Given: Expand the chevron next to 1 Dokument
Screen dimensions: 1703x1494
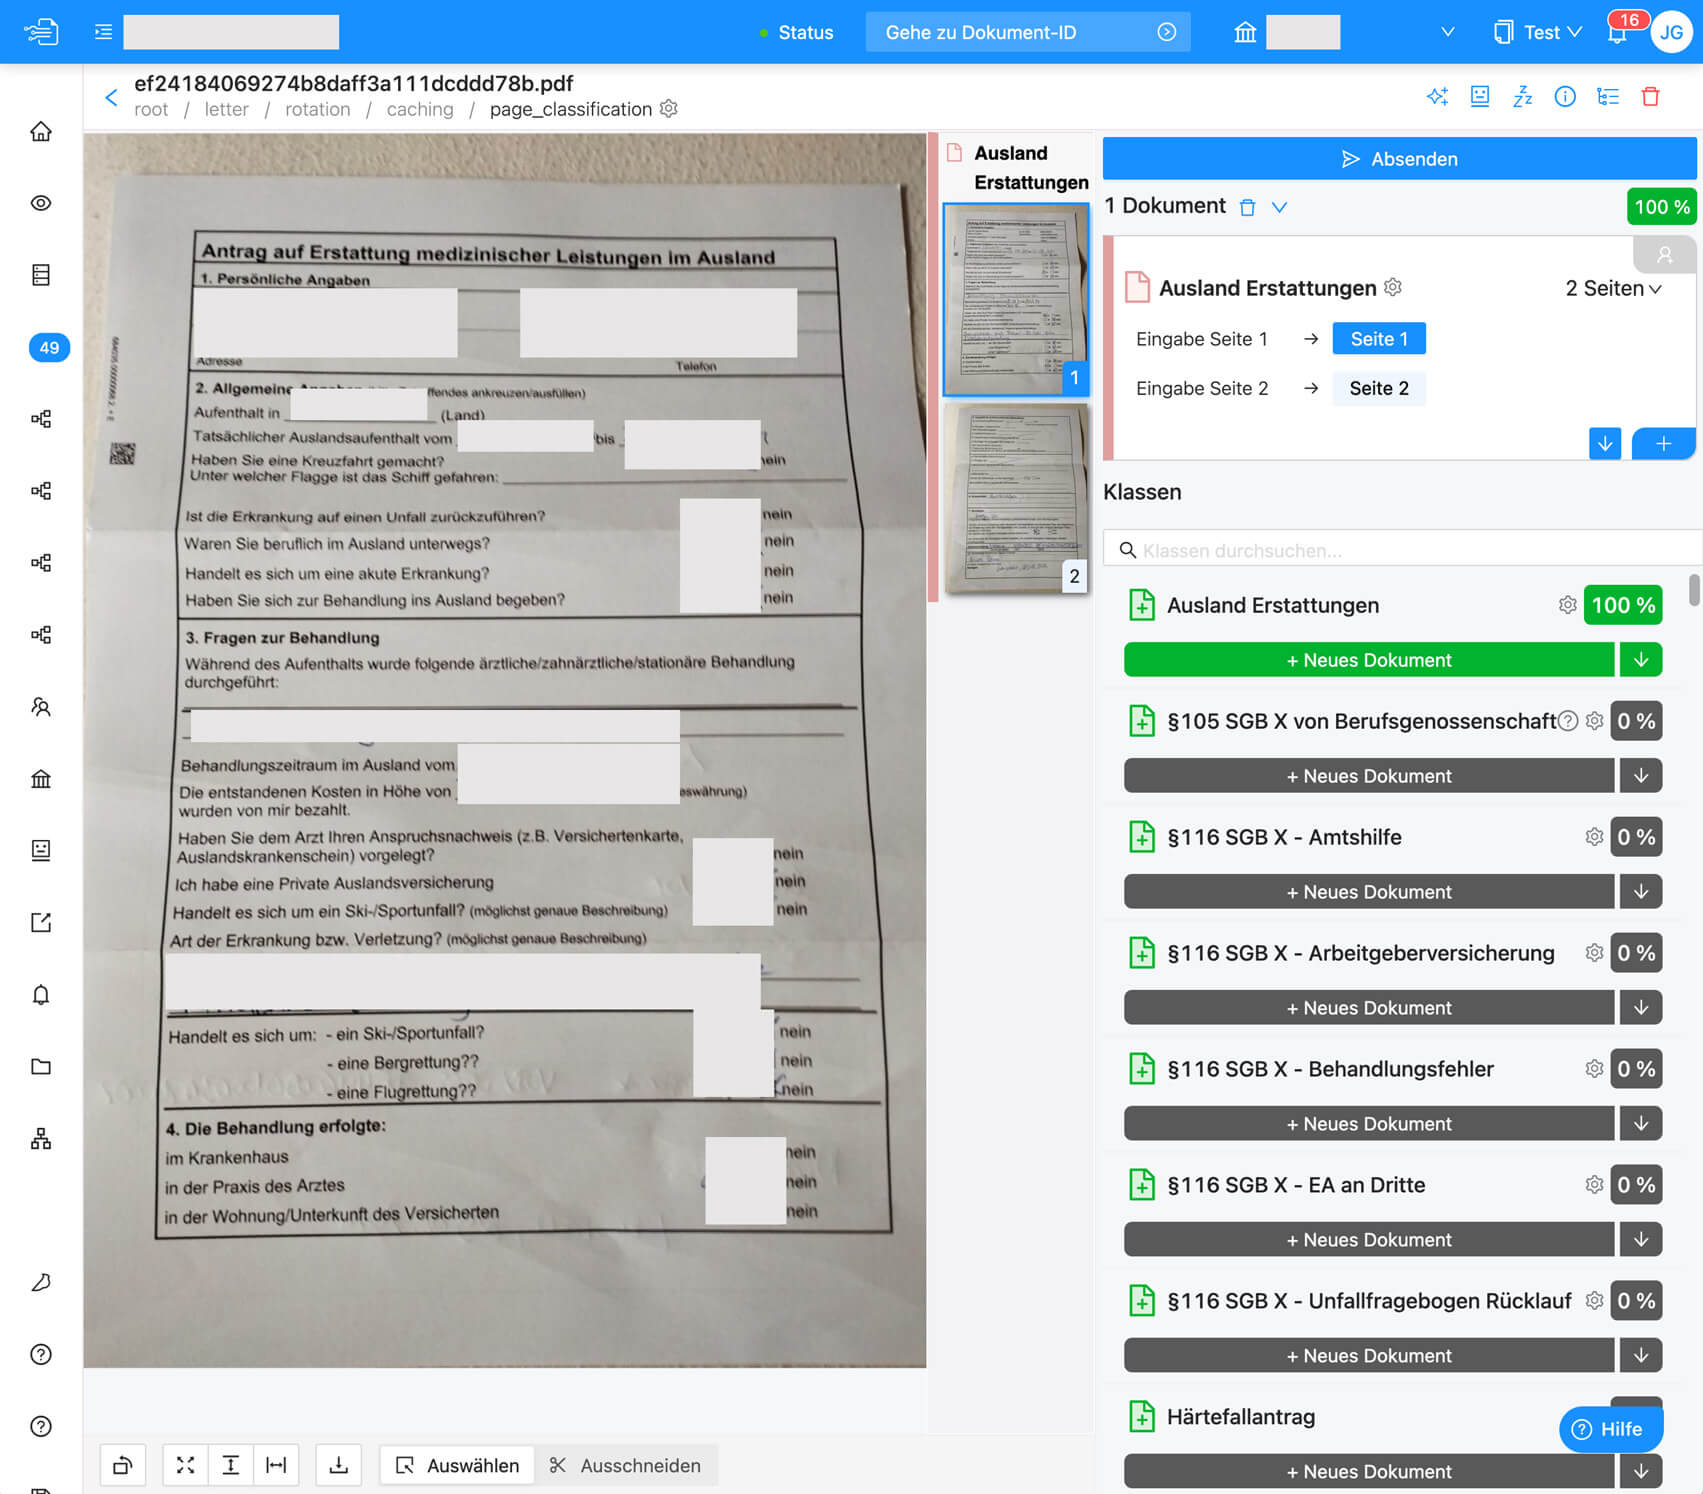Looking at the screenshot, I should pos(1279,207).
